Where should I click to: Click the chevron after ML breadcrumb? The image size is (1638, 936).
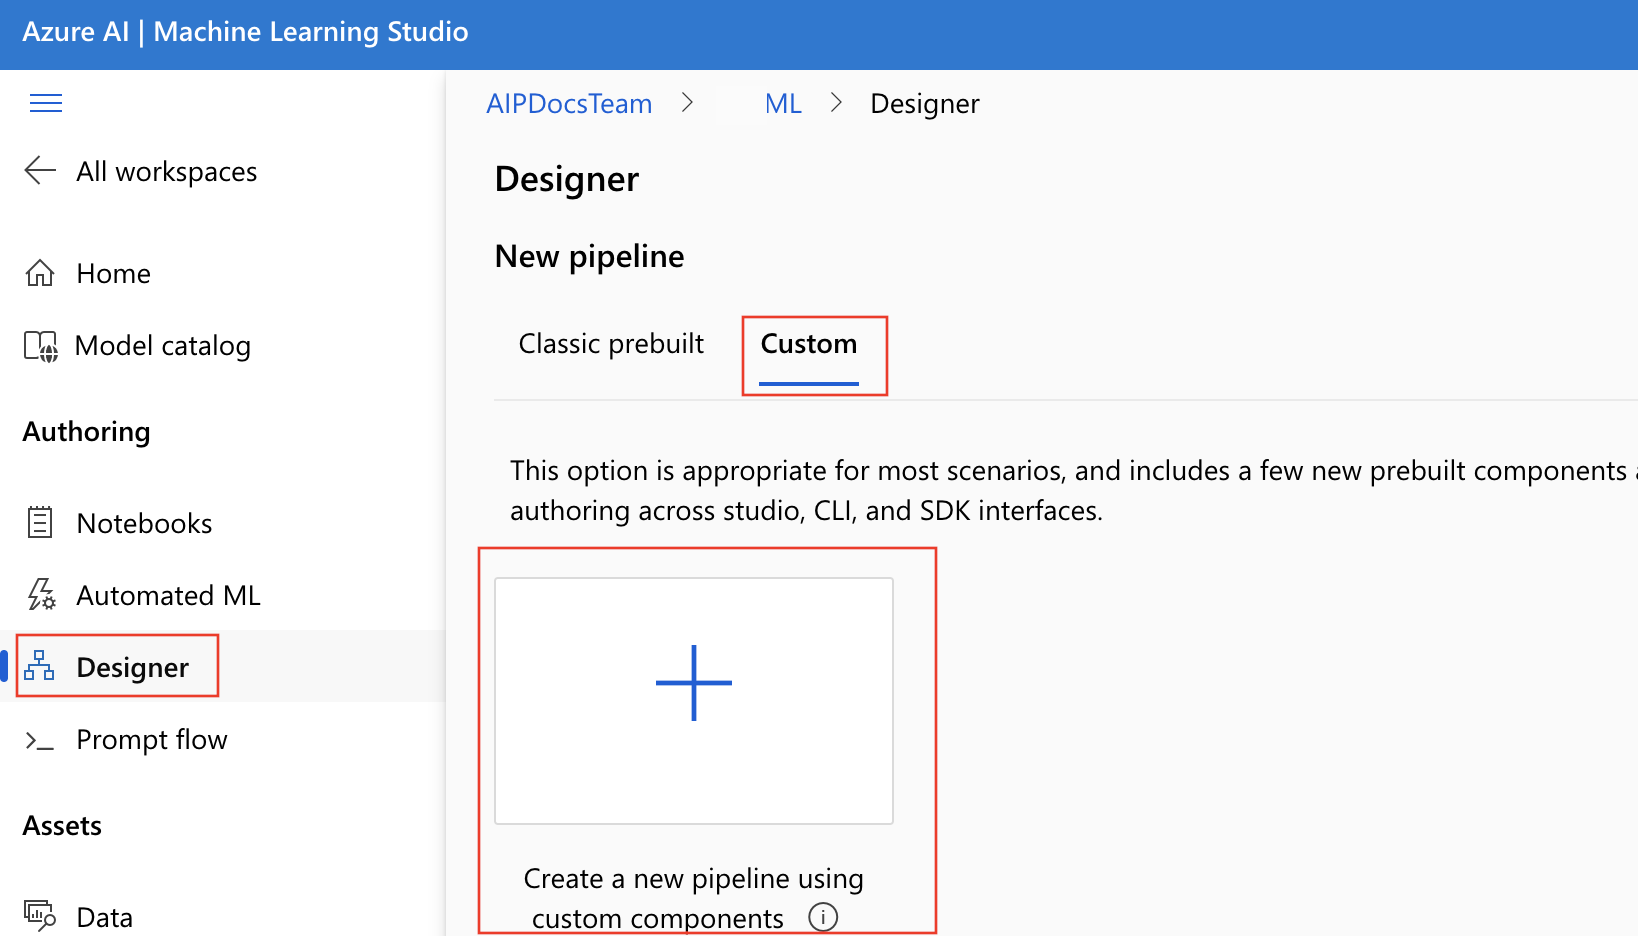(x=836, y=103)
